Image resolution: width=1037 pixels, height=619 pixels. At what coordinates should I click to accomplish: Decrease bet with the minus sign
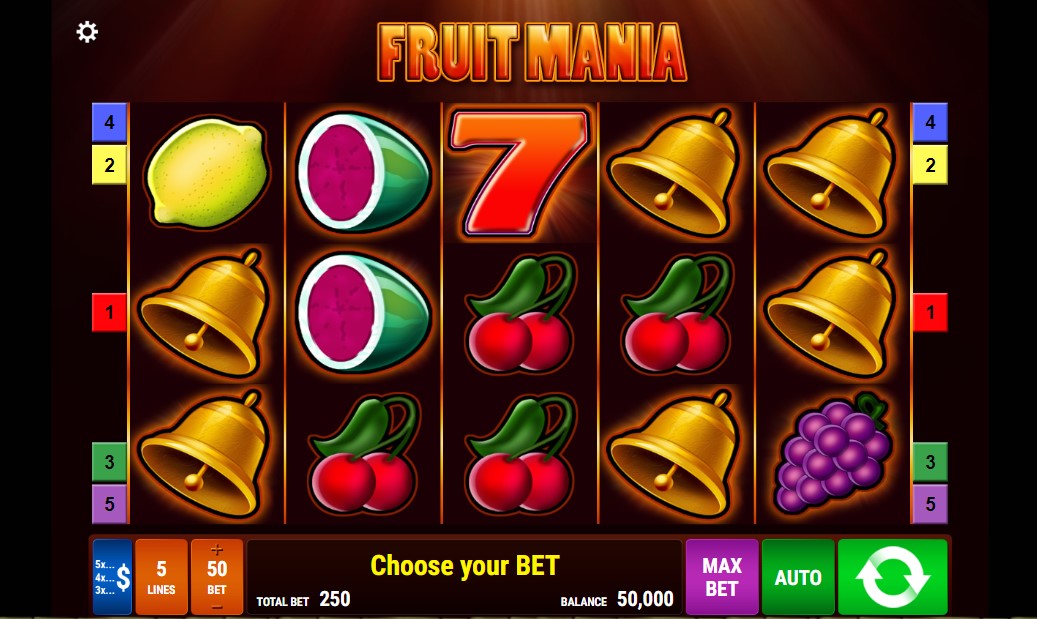point(217,606)
